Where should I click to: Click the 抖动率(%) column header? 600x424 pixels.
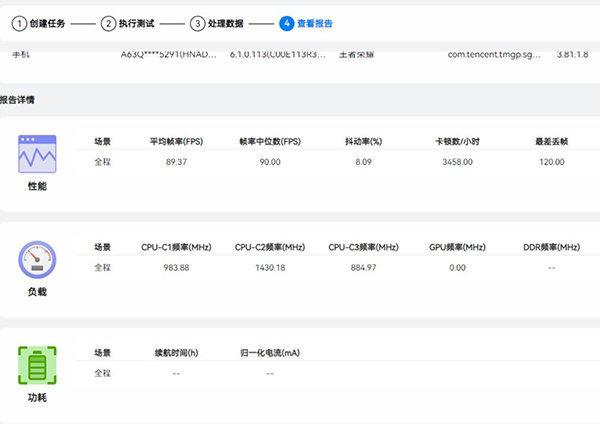[x=363, y=141]
